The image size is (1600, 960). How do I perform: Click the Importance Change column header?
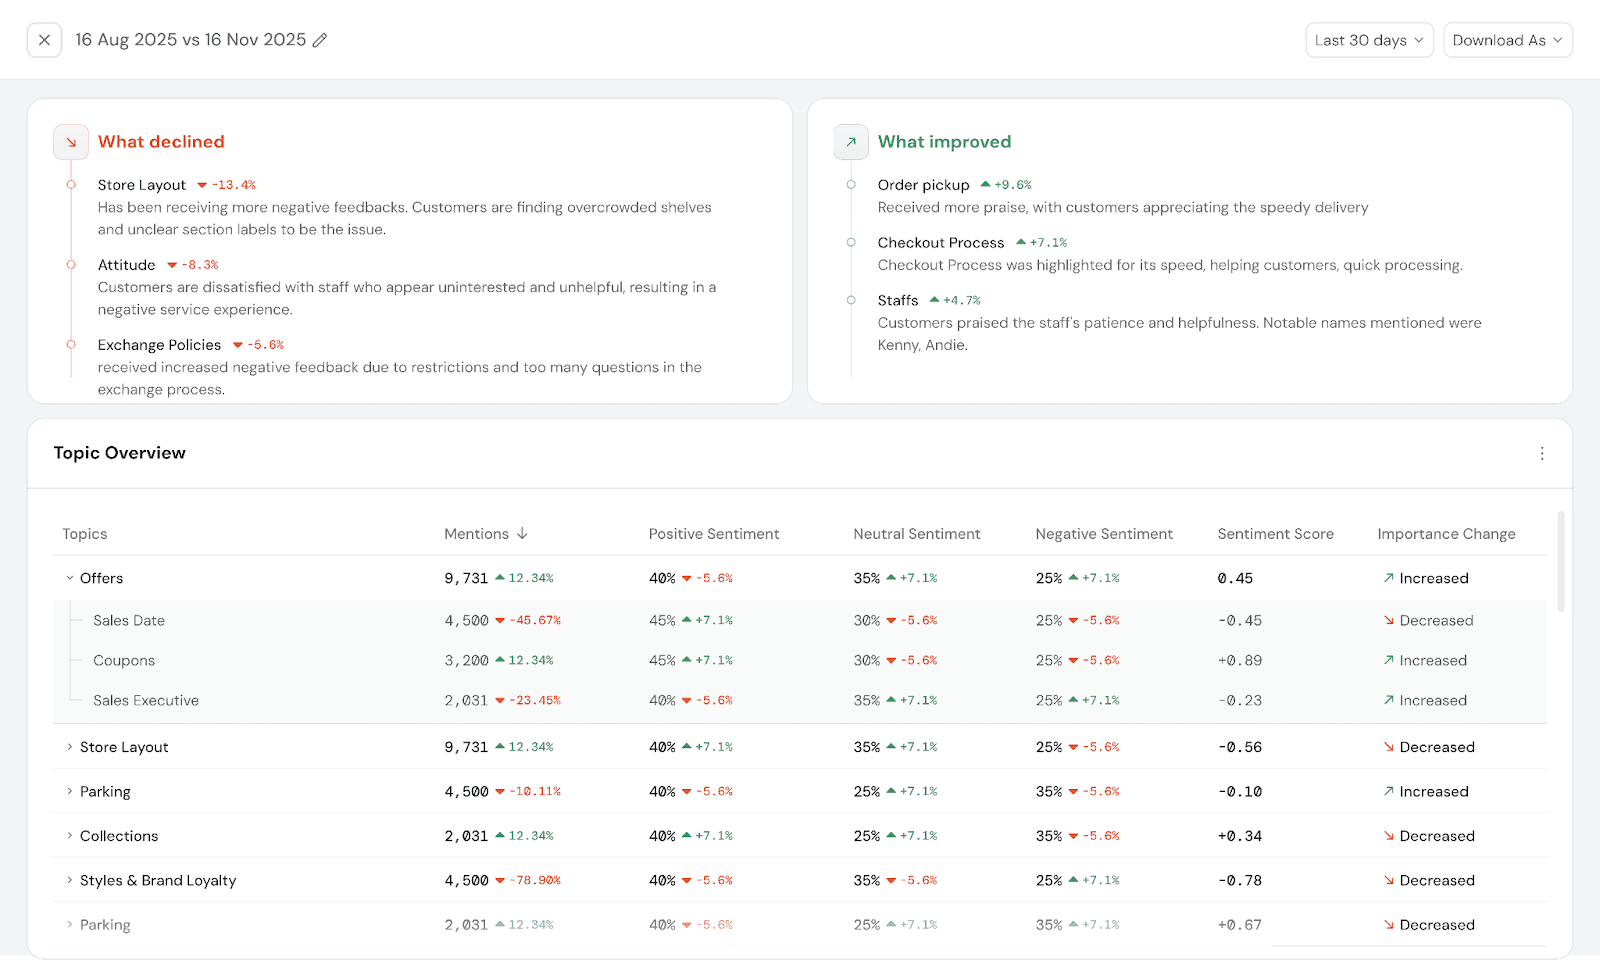(x=1446, y=534)
